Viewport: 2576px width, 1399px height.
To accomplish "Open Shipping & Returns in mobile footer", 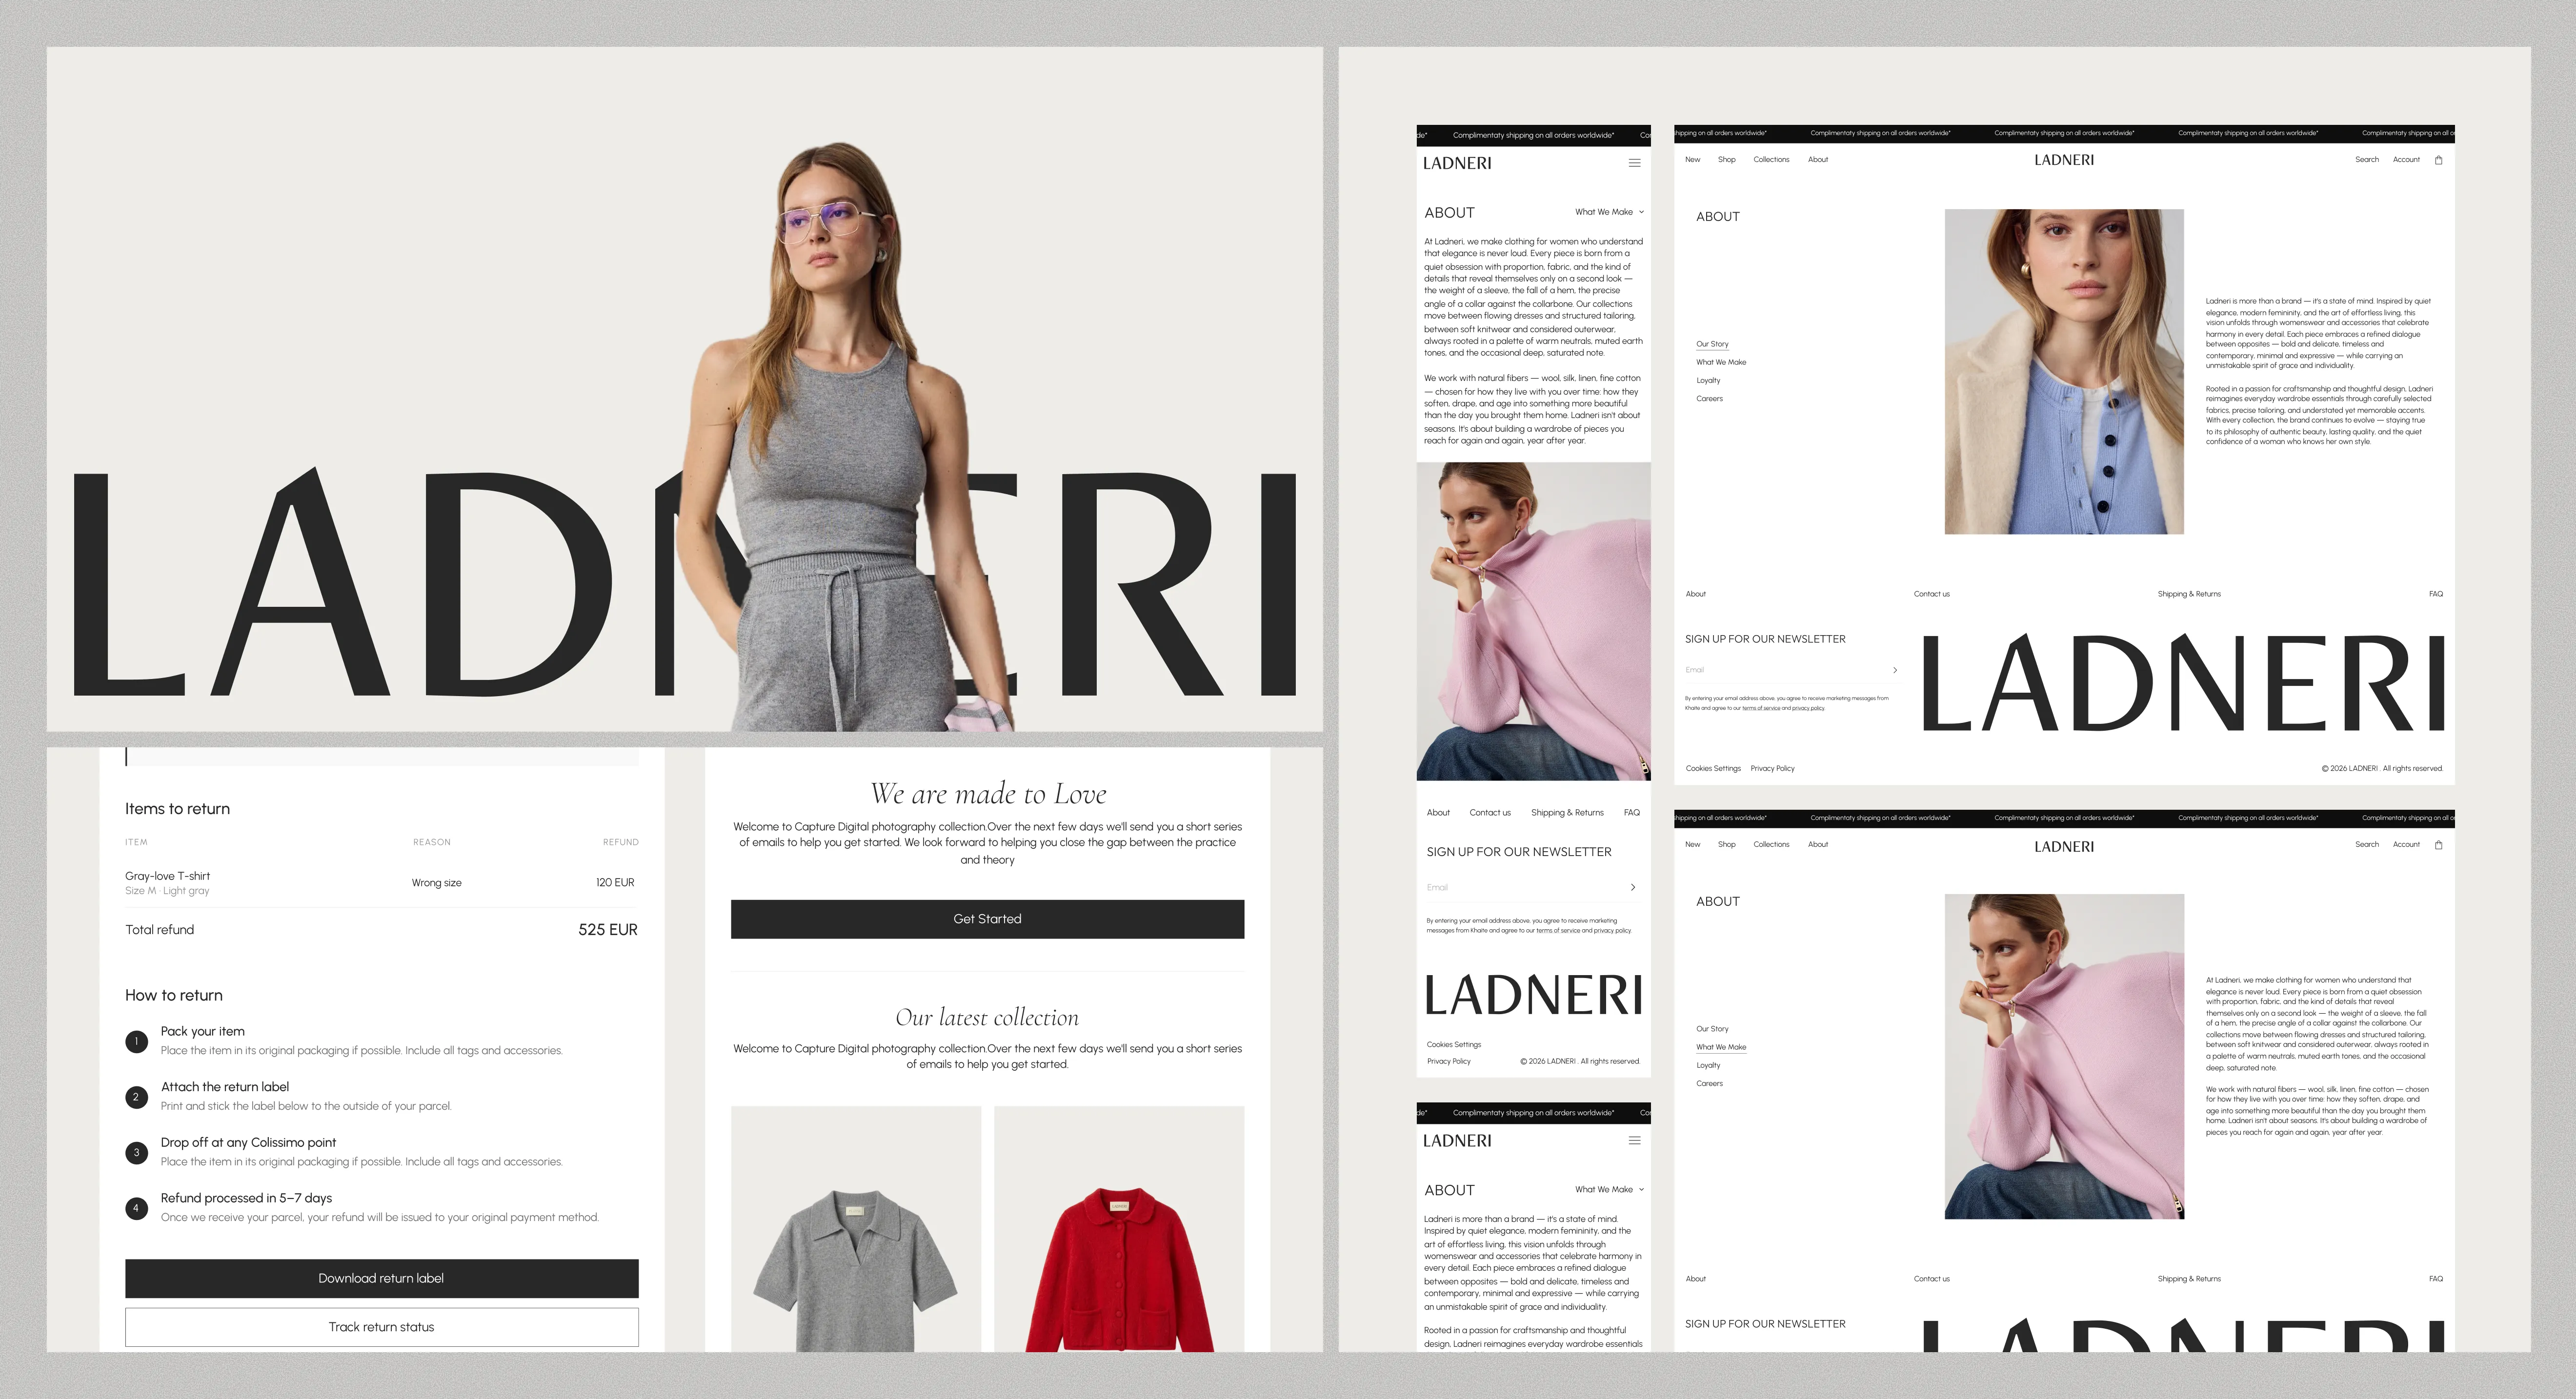I will click(x=1567, y=813).
